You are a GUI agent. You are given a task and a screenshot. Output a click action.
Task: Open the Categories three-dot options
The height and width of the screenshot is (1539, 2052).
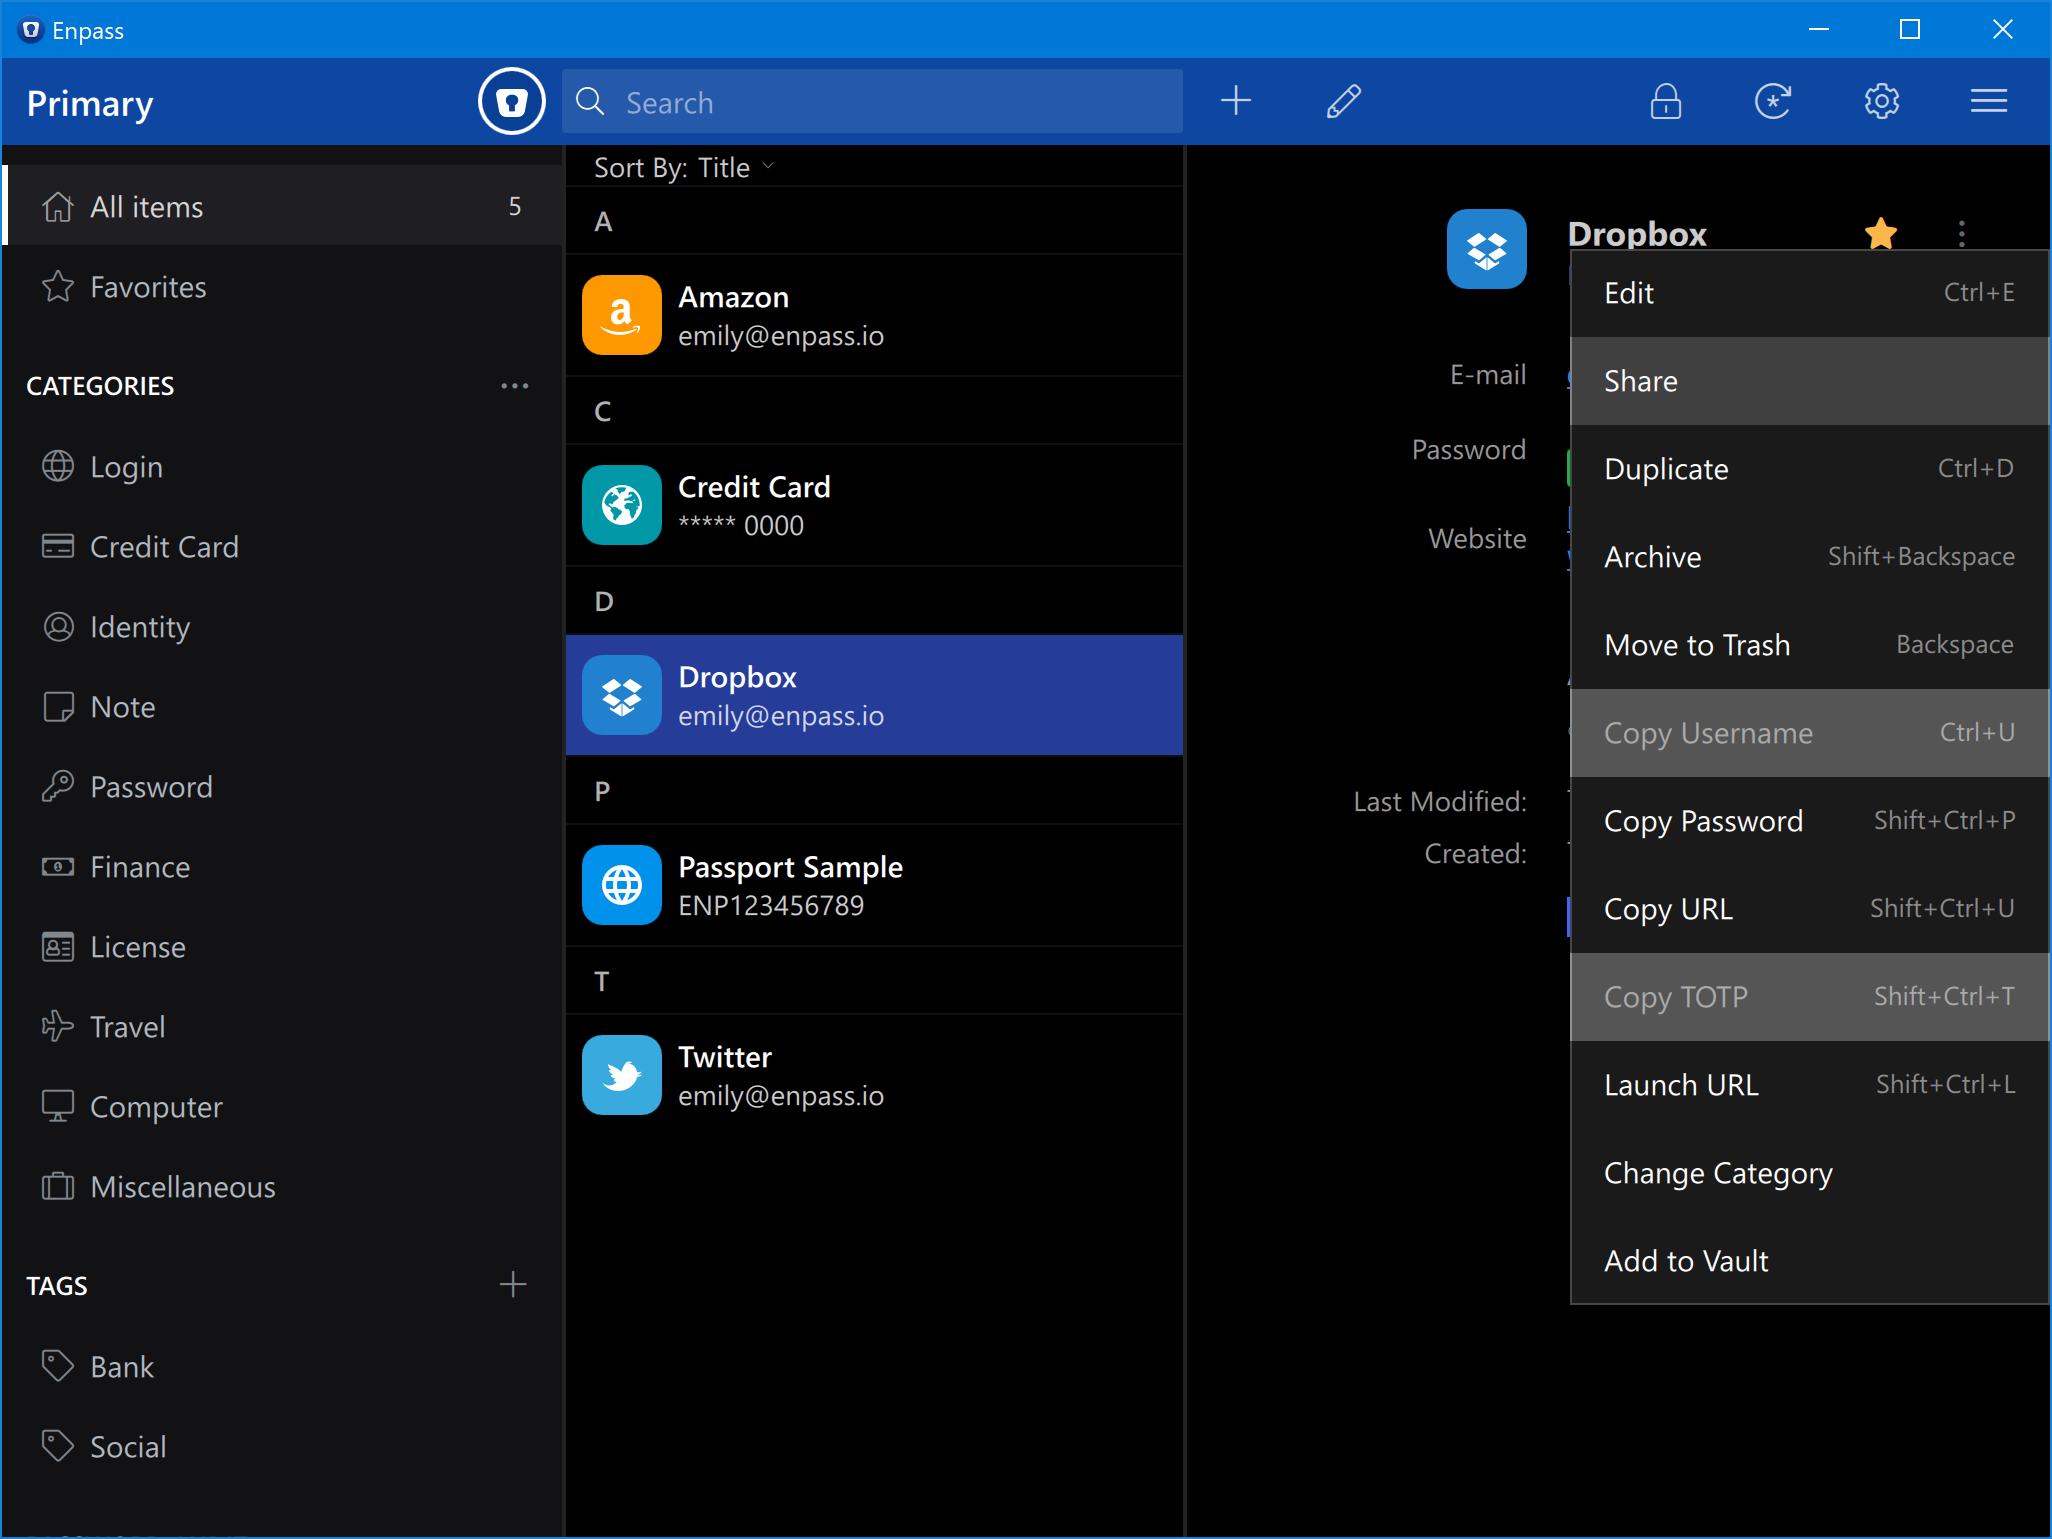coord(514,386)
